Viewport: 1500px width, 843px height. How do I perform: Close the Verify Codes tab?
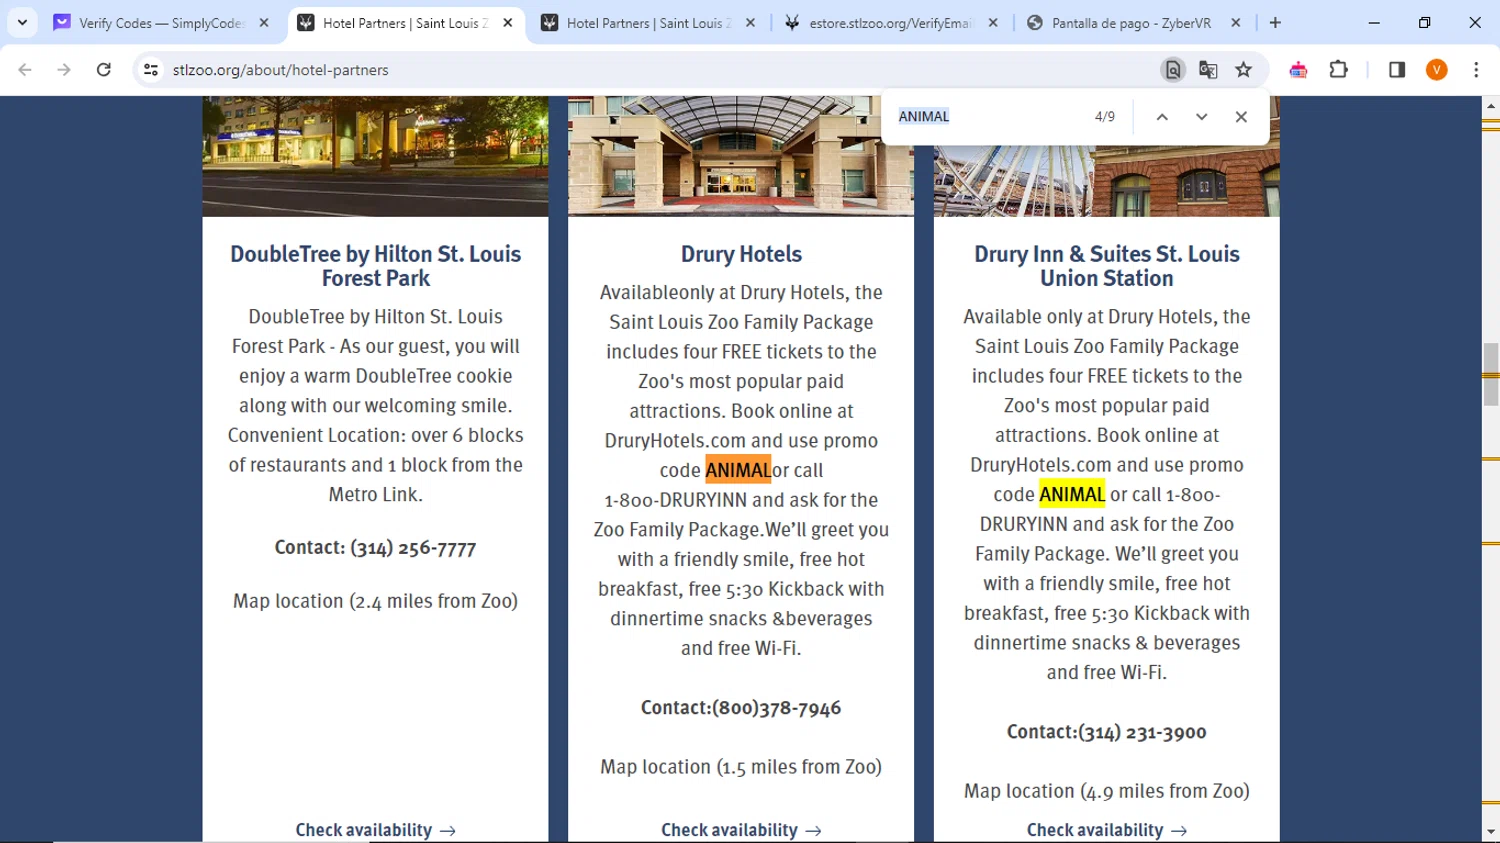click(264, 22)
